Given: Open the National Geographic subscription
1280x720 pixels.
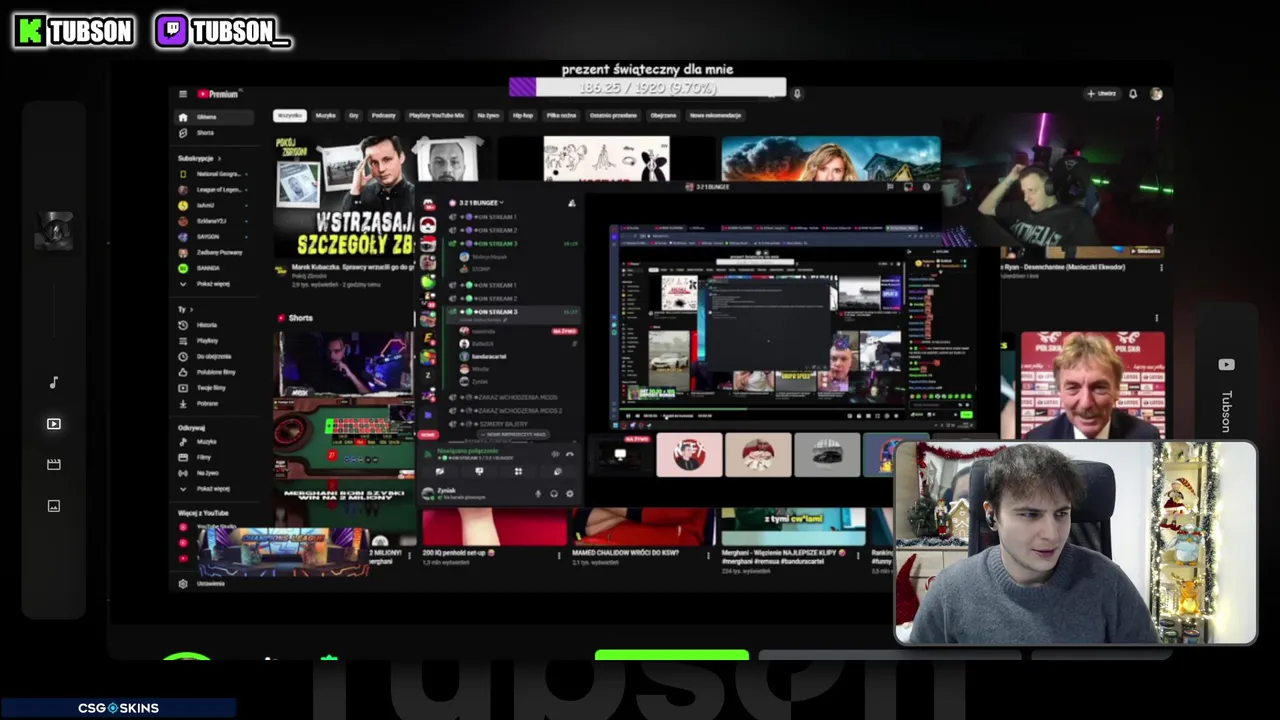Looking at the screenshot, I should tap(212, 174).
